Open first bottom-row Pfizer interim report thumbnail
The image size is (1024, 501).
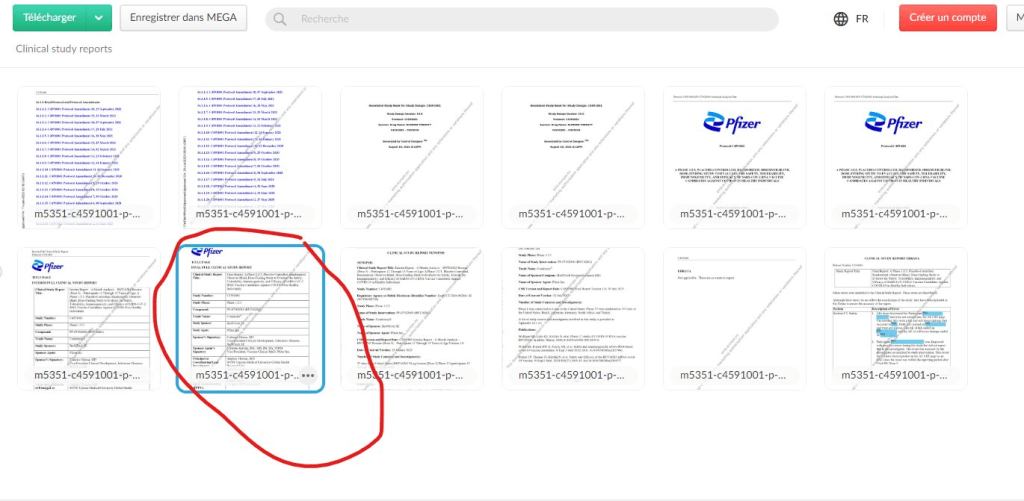pos(88,310)
